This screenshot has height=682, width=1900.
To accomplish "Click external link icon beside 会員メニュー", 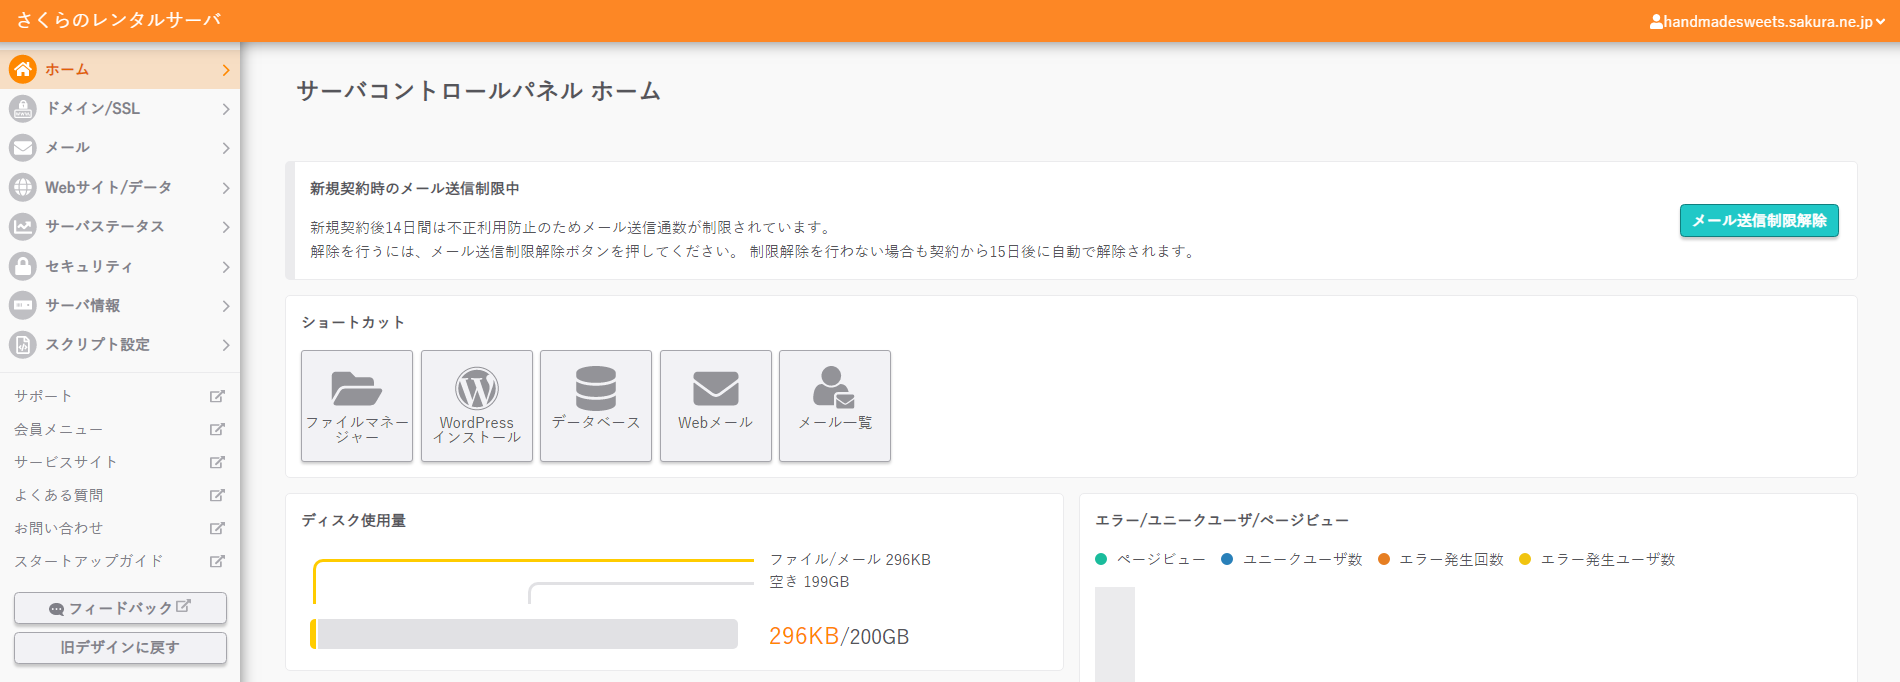I will pos(217,429).
